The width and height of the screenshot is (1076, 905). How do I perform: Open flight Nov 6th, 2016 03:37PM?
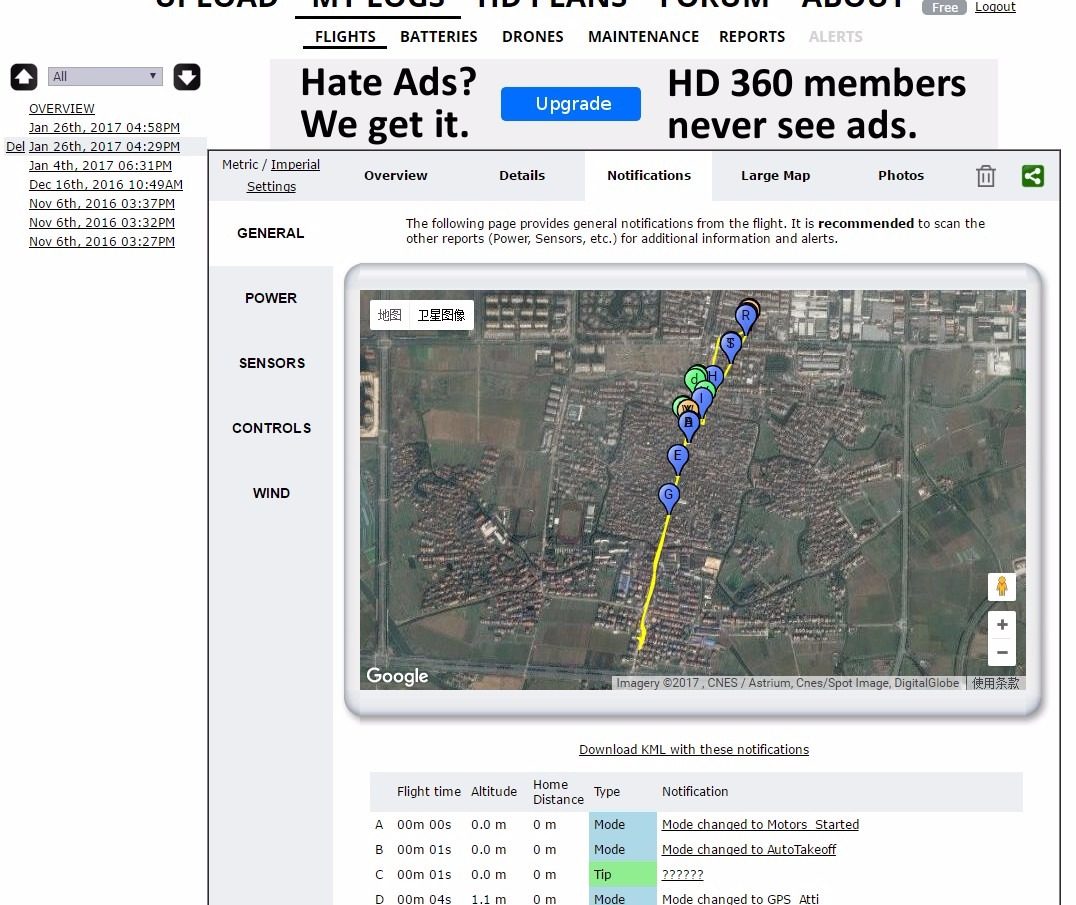pyautogui.click(x=102, y=204)
